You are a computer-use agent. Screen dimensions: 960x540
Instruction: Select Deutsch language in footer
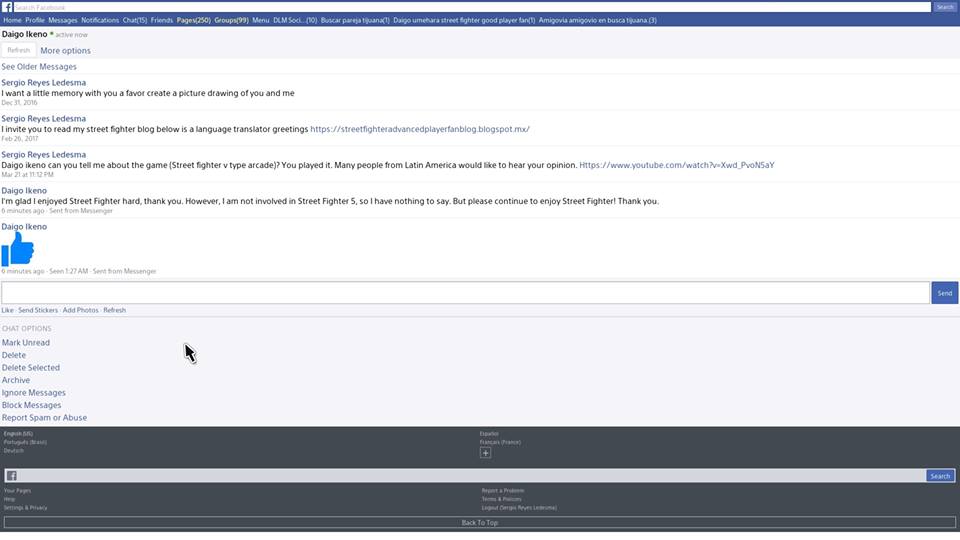[x=13, y=451]
